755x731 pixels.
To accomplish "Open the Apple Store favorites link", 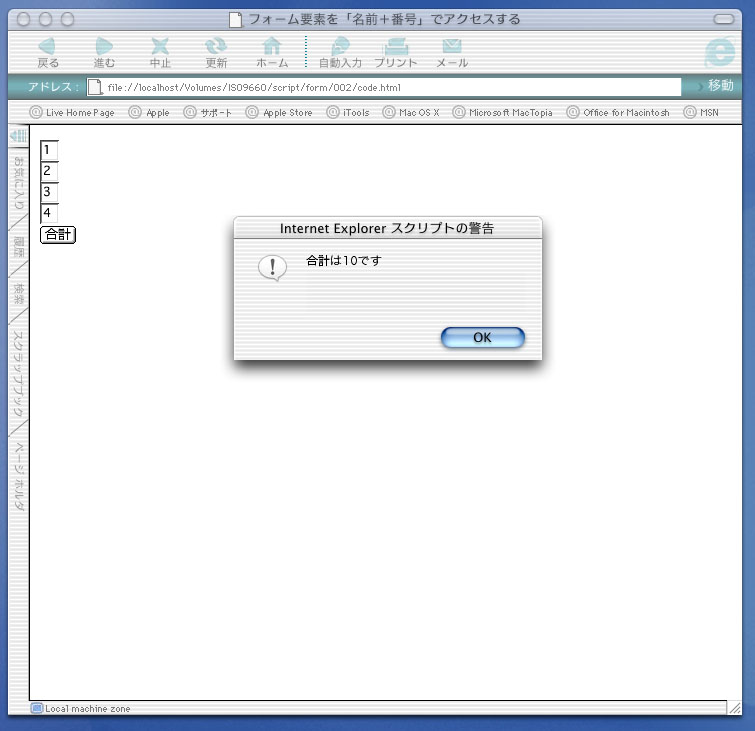I will click(279, 113).
